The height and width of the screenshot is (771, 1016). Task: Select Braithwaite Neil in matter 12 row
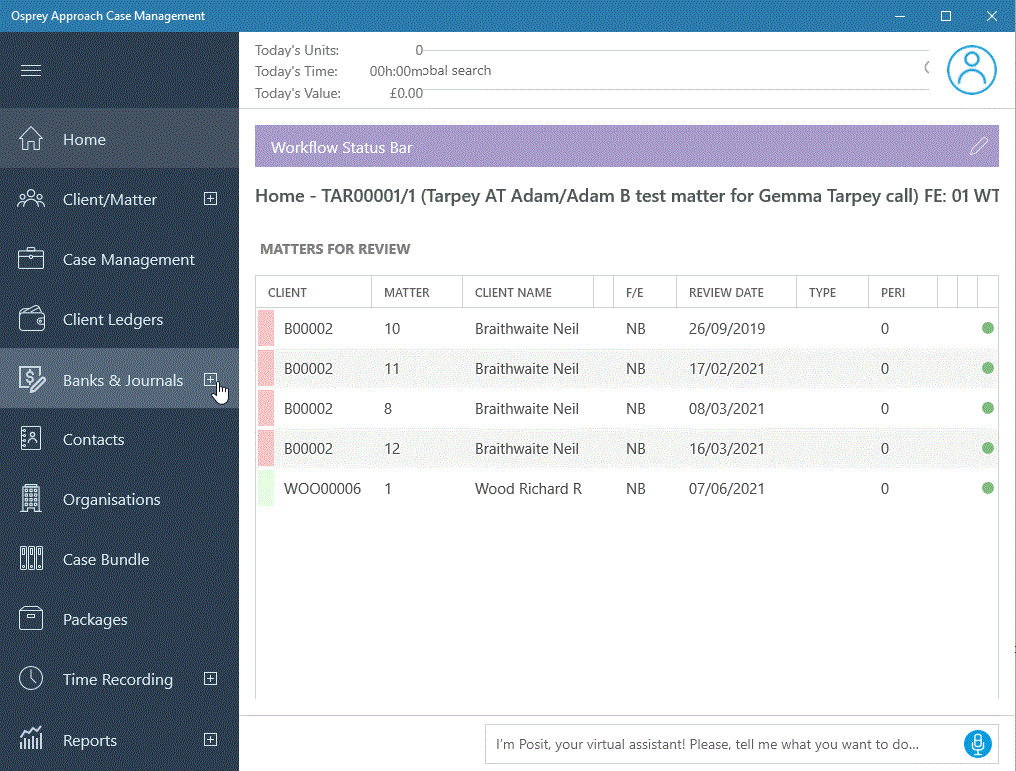(x=527, y=448)
